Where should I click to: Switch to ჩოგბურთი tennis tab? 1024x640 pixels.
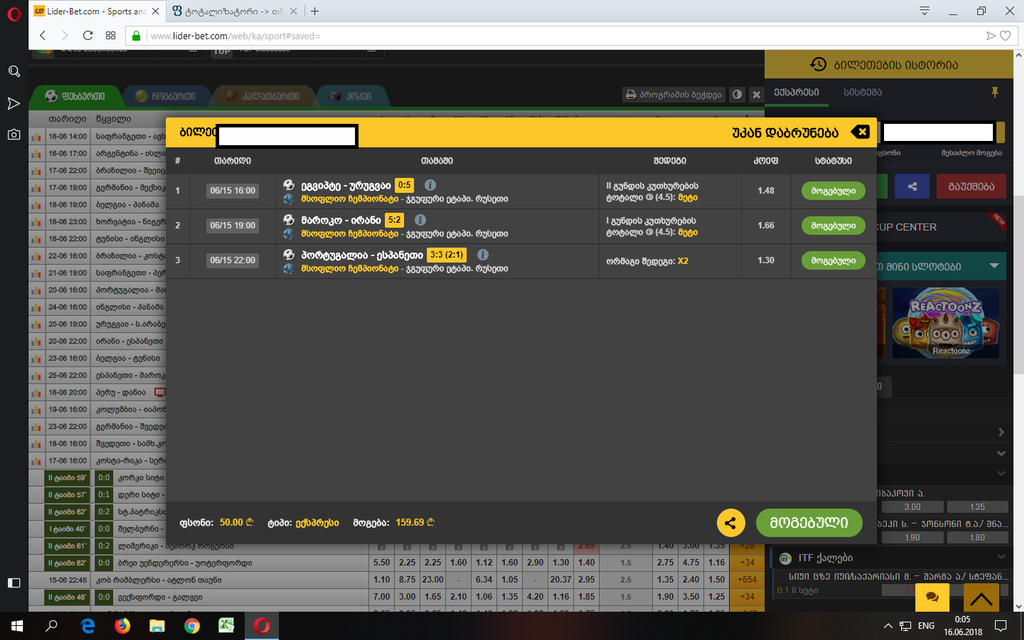pos(167,96)
